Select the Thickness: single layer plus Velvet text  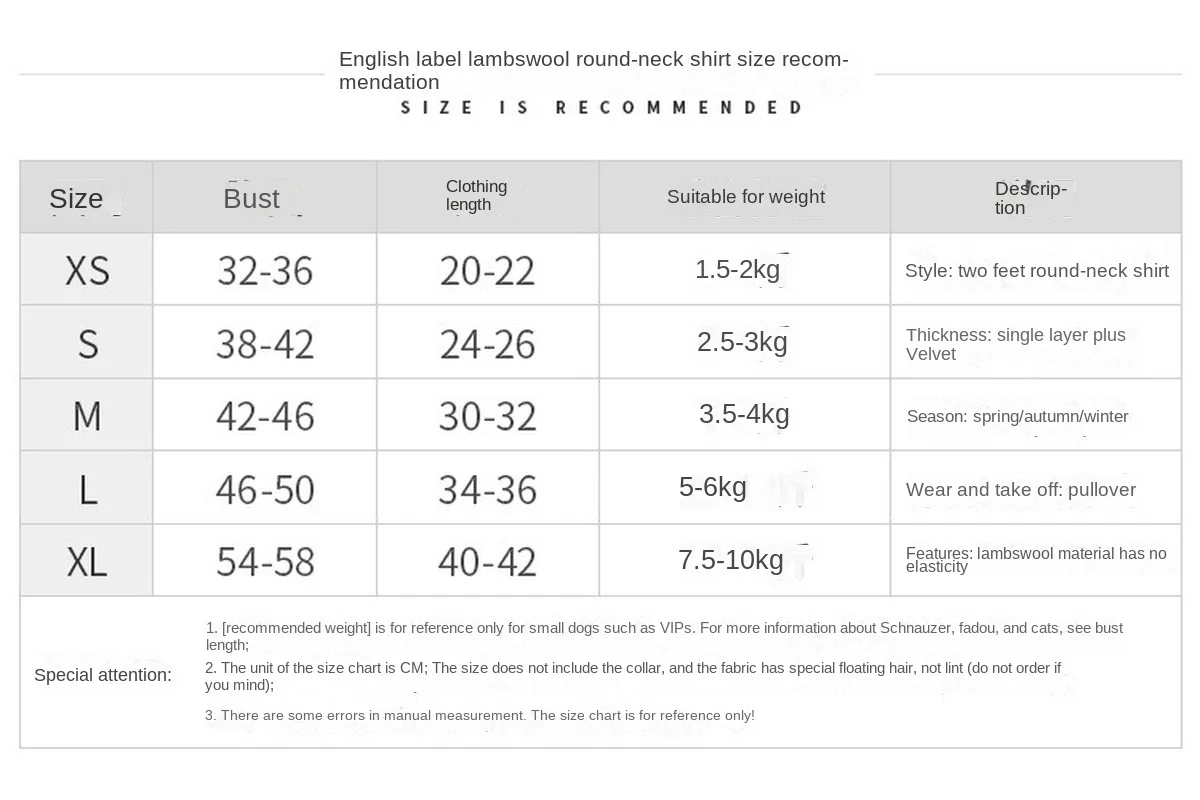coord(1015,344)
